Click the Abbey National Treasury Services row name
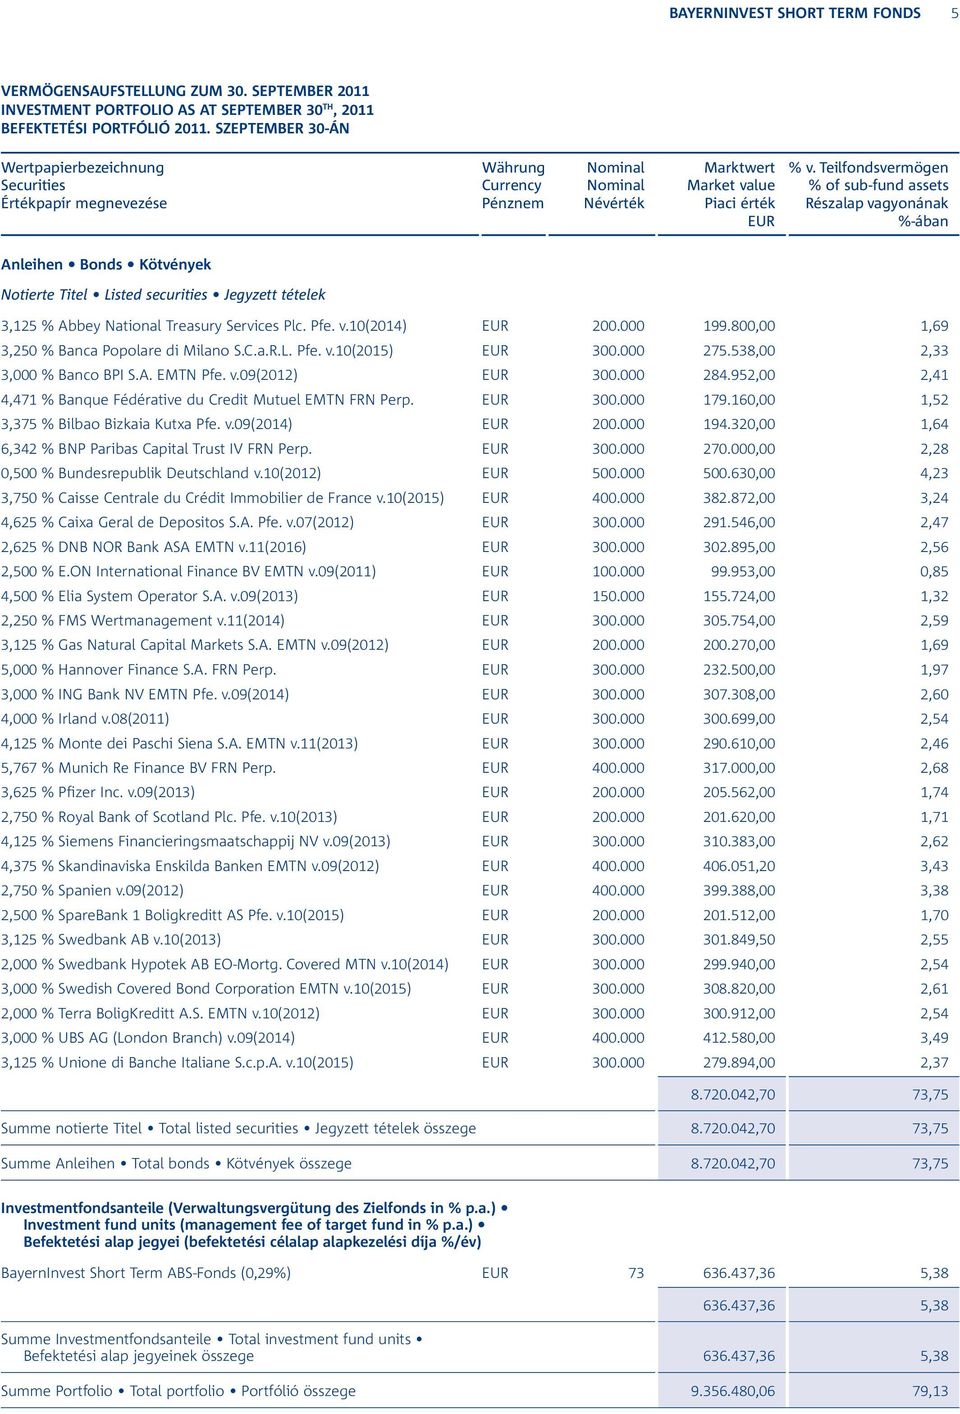 coord(204,326)
